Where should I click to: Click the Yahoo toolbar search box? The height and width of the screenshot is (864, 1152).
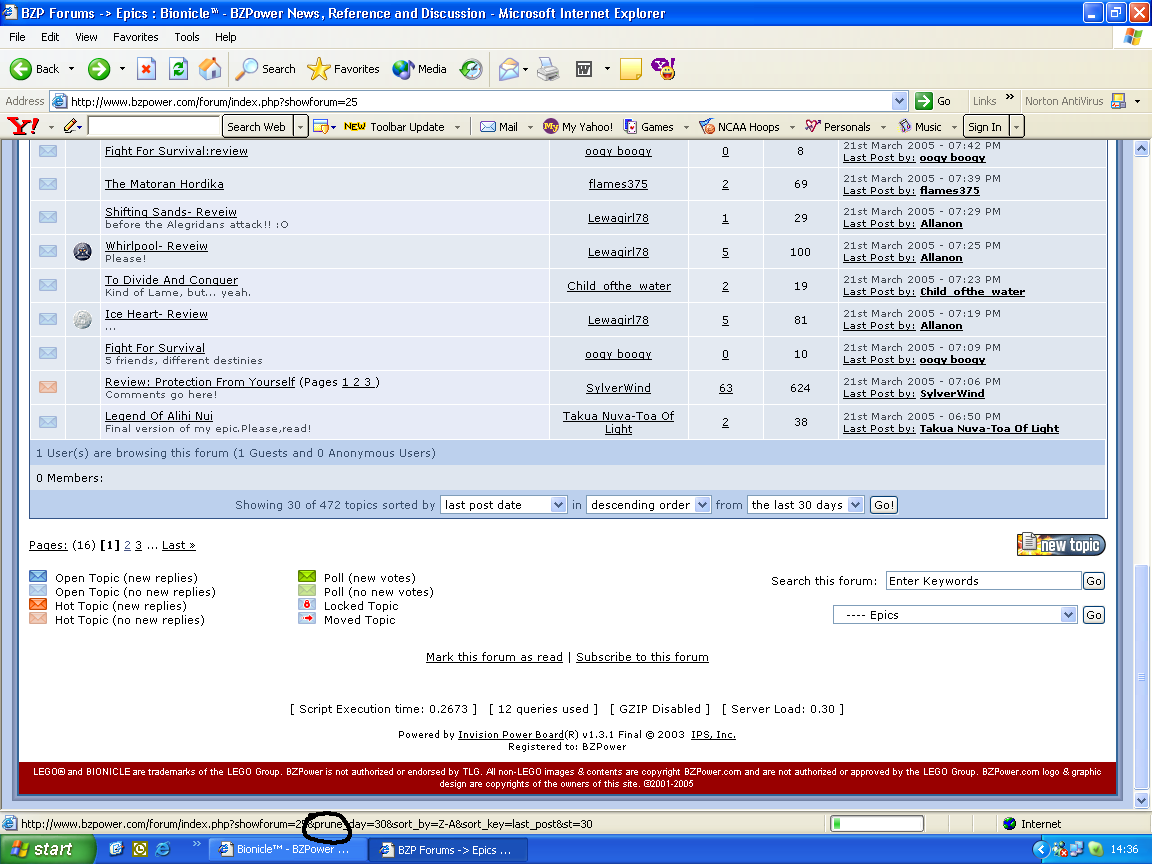tap(154, 126)
